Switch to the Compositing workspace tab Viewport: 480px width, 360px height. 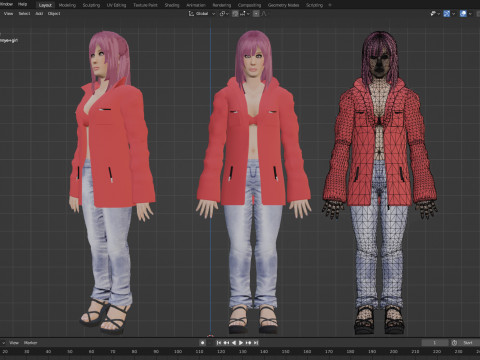pyautogui.click(x=249, y=5)
